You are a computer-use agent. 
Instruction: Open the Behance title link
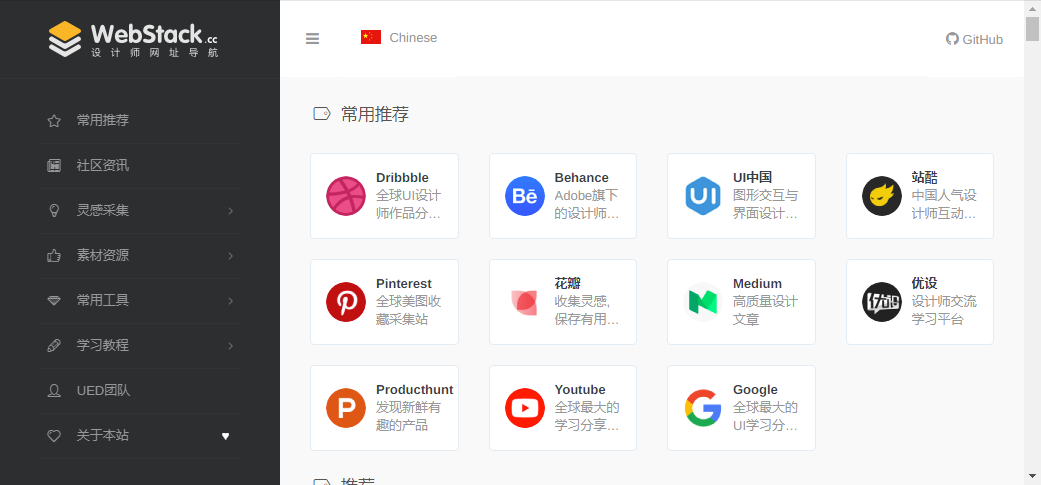(582, 178)
